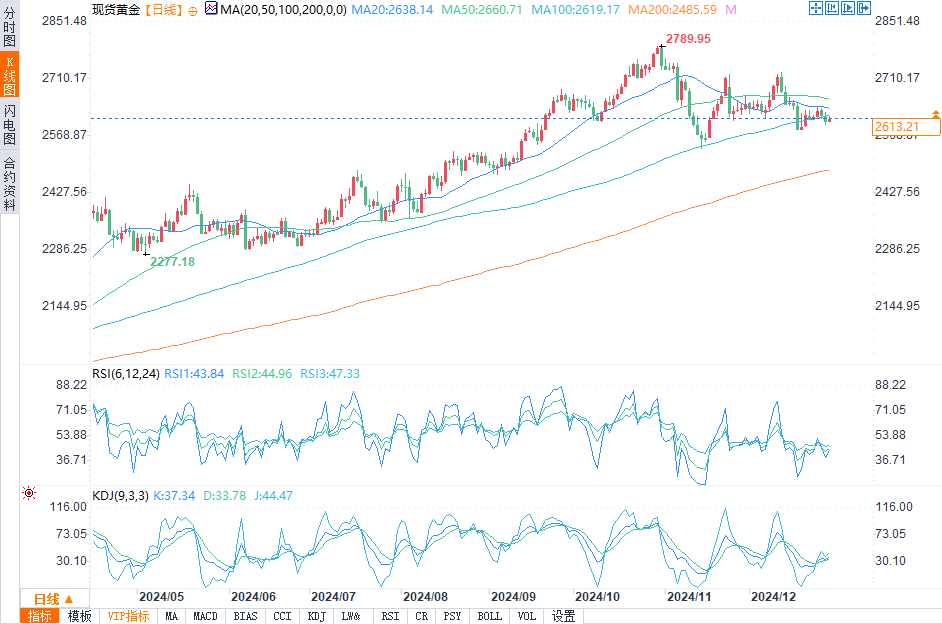The height and width of the screenshot is (624, 942).
Task: Open the 合约资料 side tab
Action: [x=10, y=183]
